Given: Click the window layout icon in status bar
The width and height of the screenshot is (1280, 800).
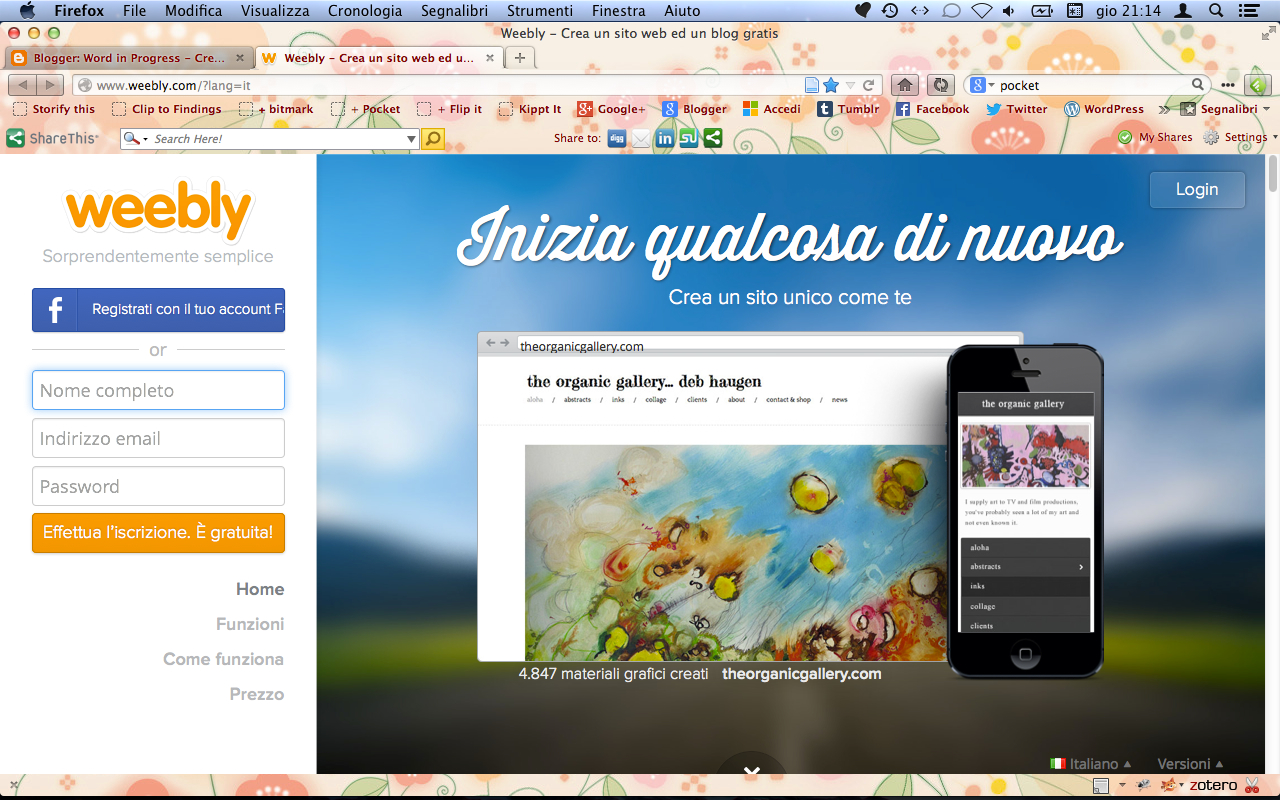Looking at the screenshot, I should [x=1101, y=785].
